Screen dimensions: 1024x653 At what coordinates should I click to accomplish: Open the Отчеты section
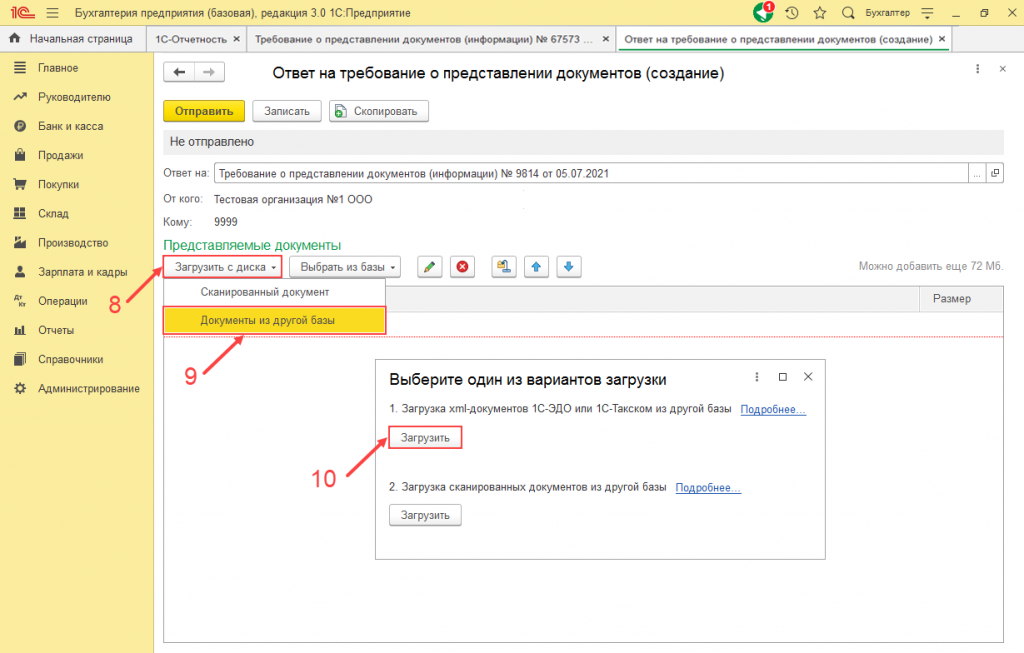coord(56,330)
